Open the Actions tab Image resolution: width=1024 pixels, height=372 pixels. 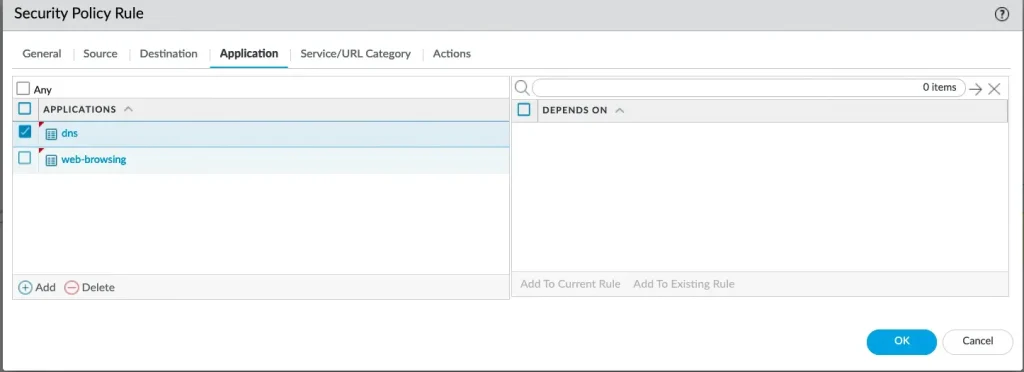(x=452, y=54)
